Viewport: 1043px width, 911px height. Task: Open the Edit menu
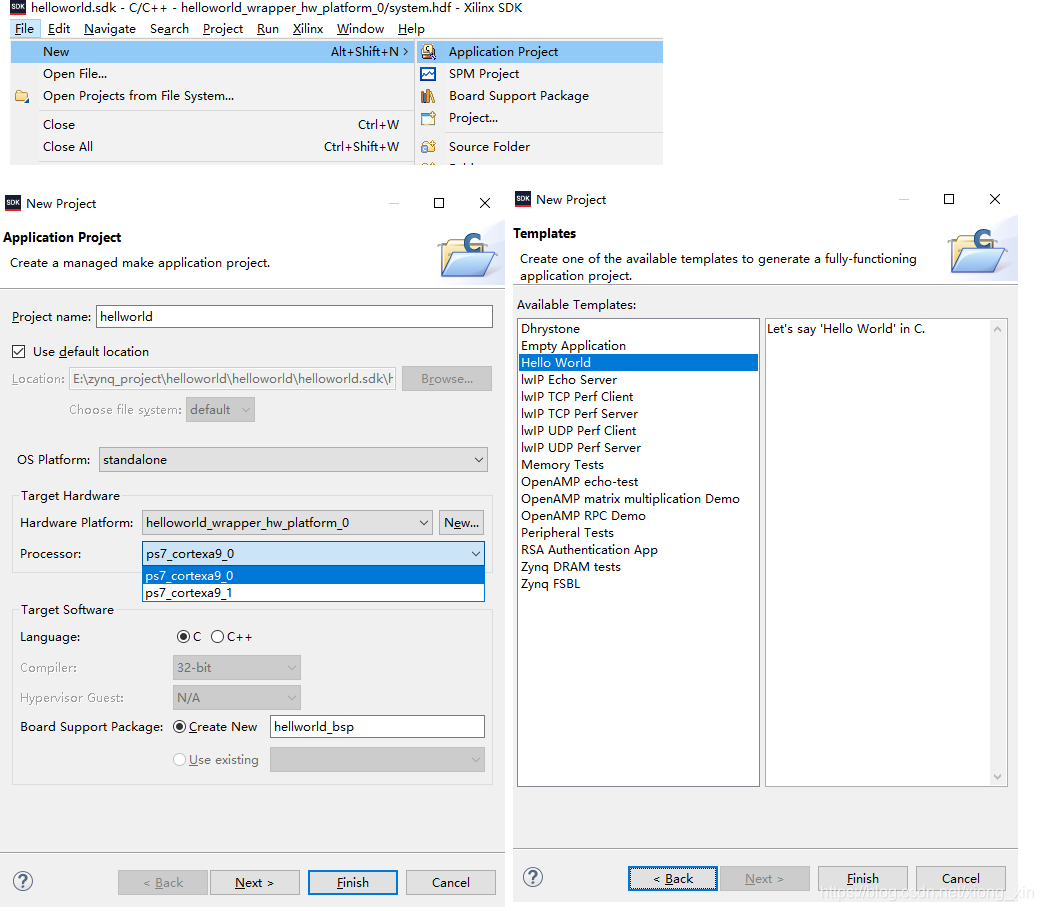(59, 29)
